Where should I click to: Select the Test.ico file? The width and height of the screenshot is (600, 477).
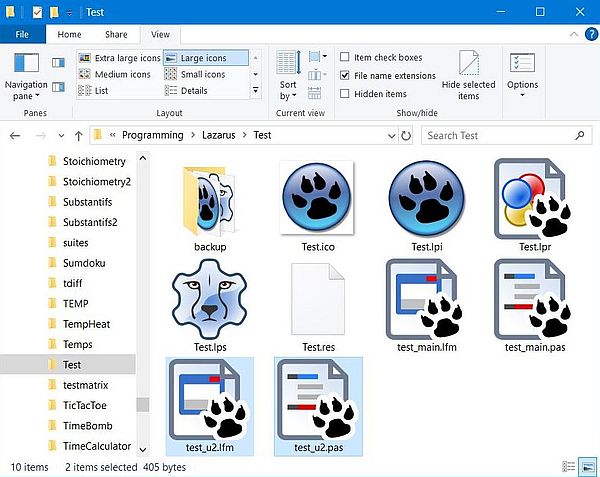317,207
